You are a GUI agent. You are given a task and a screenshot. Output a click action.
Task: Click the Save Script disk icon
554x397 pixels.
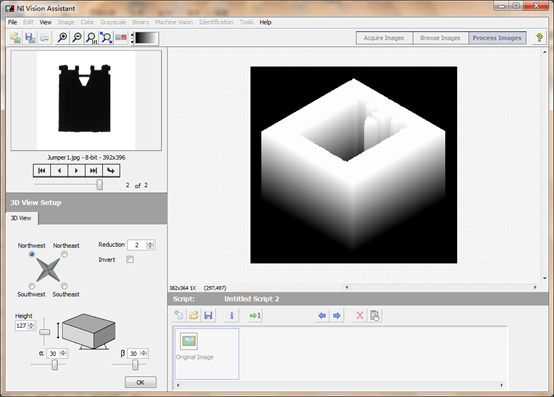pyautogui.click(x=208, y=315)
